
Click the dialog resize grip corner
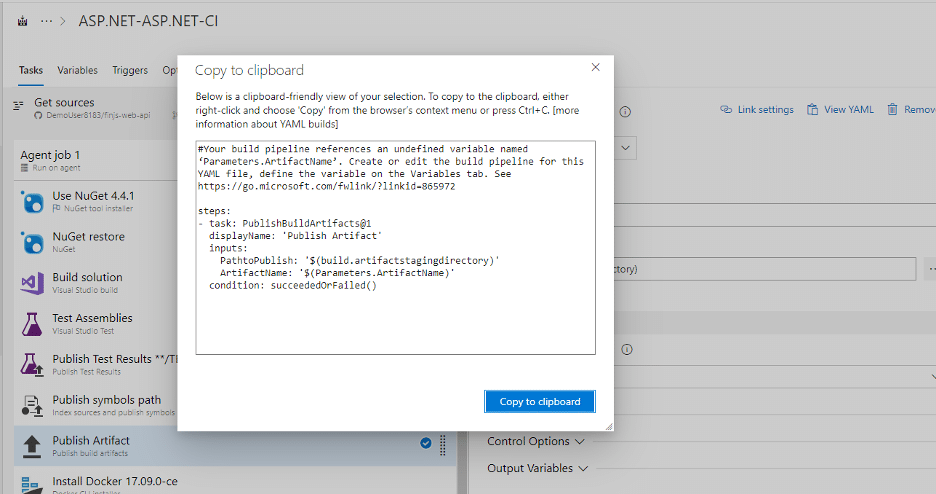609,427
